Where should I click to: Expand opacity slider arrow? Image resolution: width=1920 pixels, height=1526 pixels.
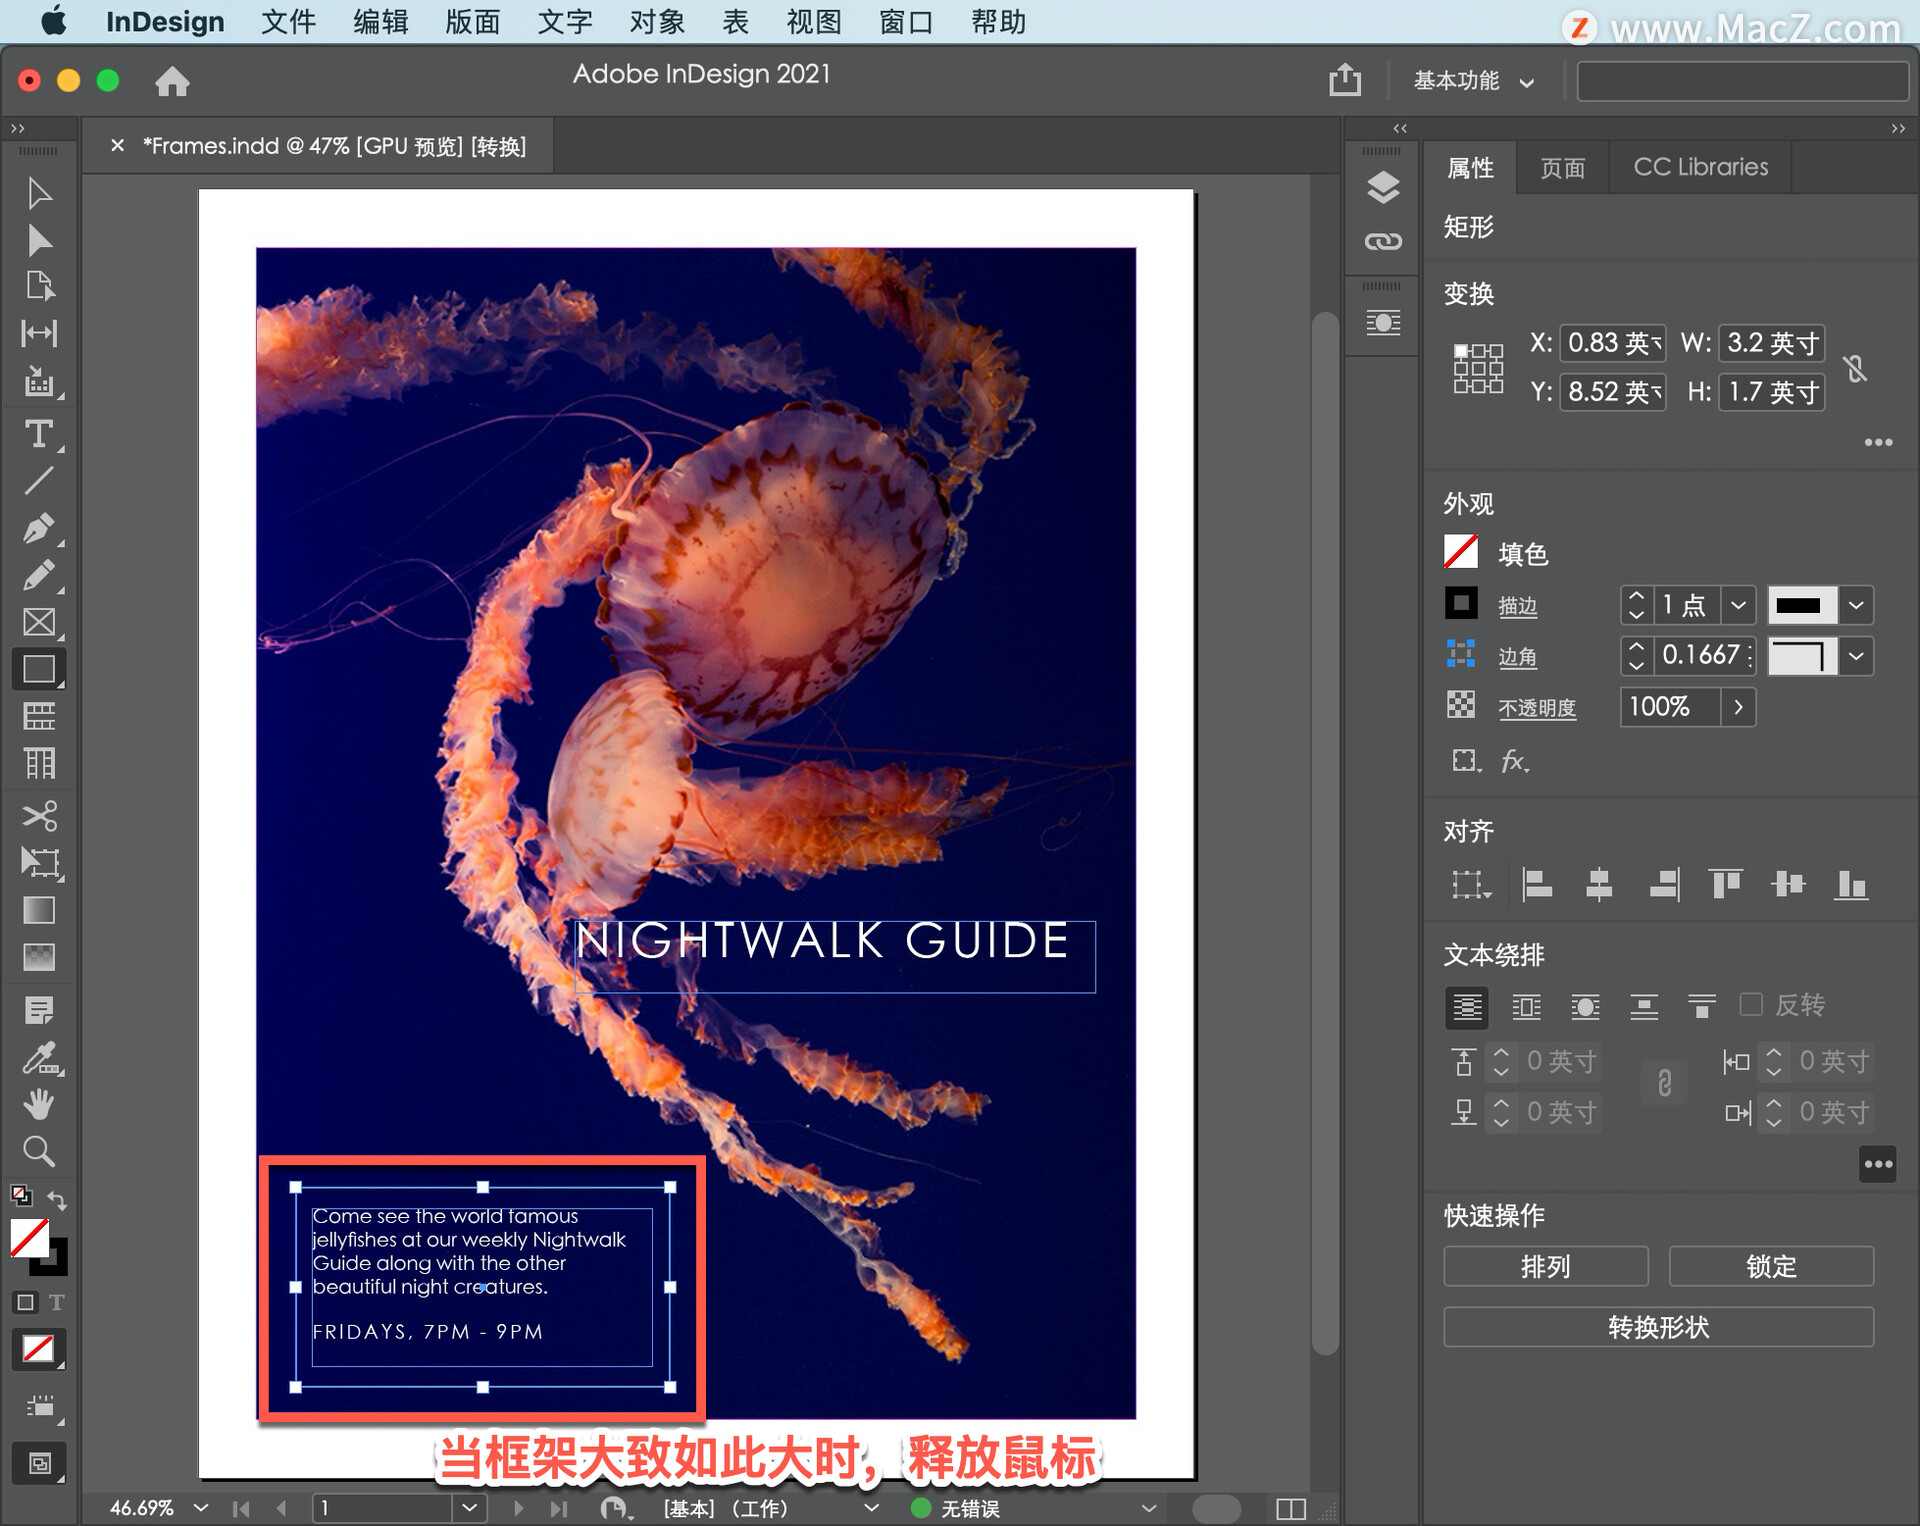coord(1738,707)
